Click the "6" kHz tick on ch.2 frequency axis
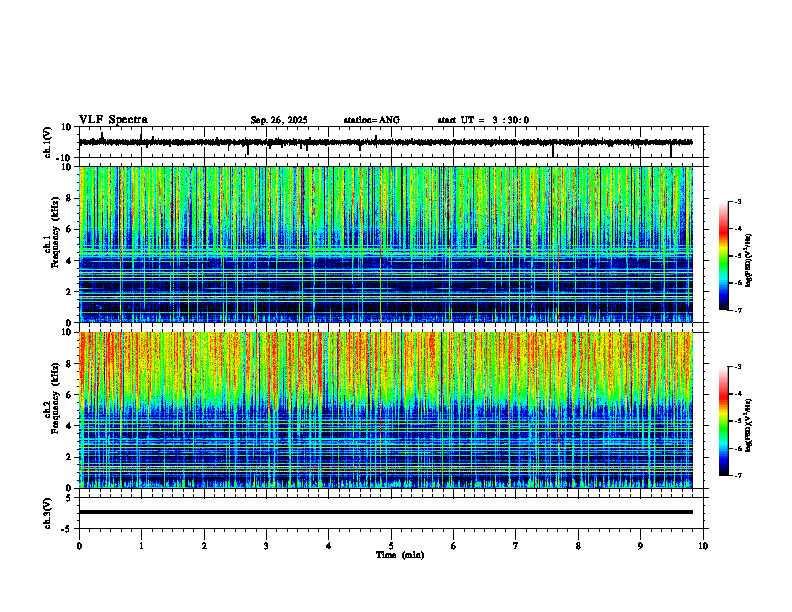Image resolution: width=792 pixels, height=612 pixels. 70,395
